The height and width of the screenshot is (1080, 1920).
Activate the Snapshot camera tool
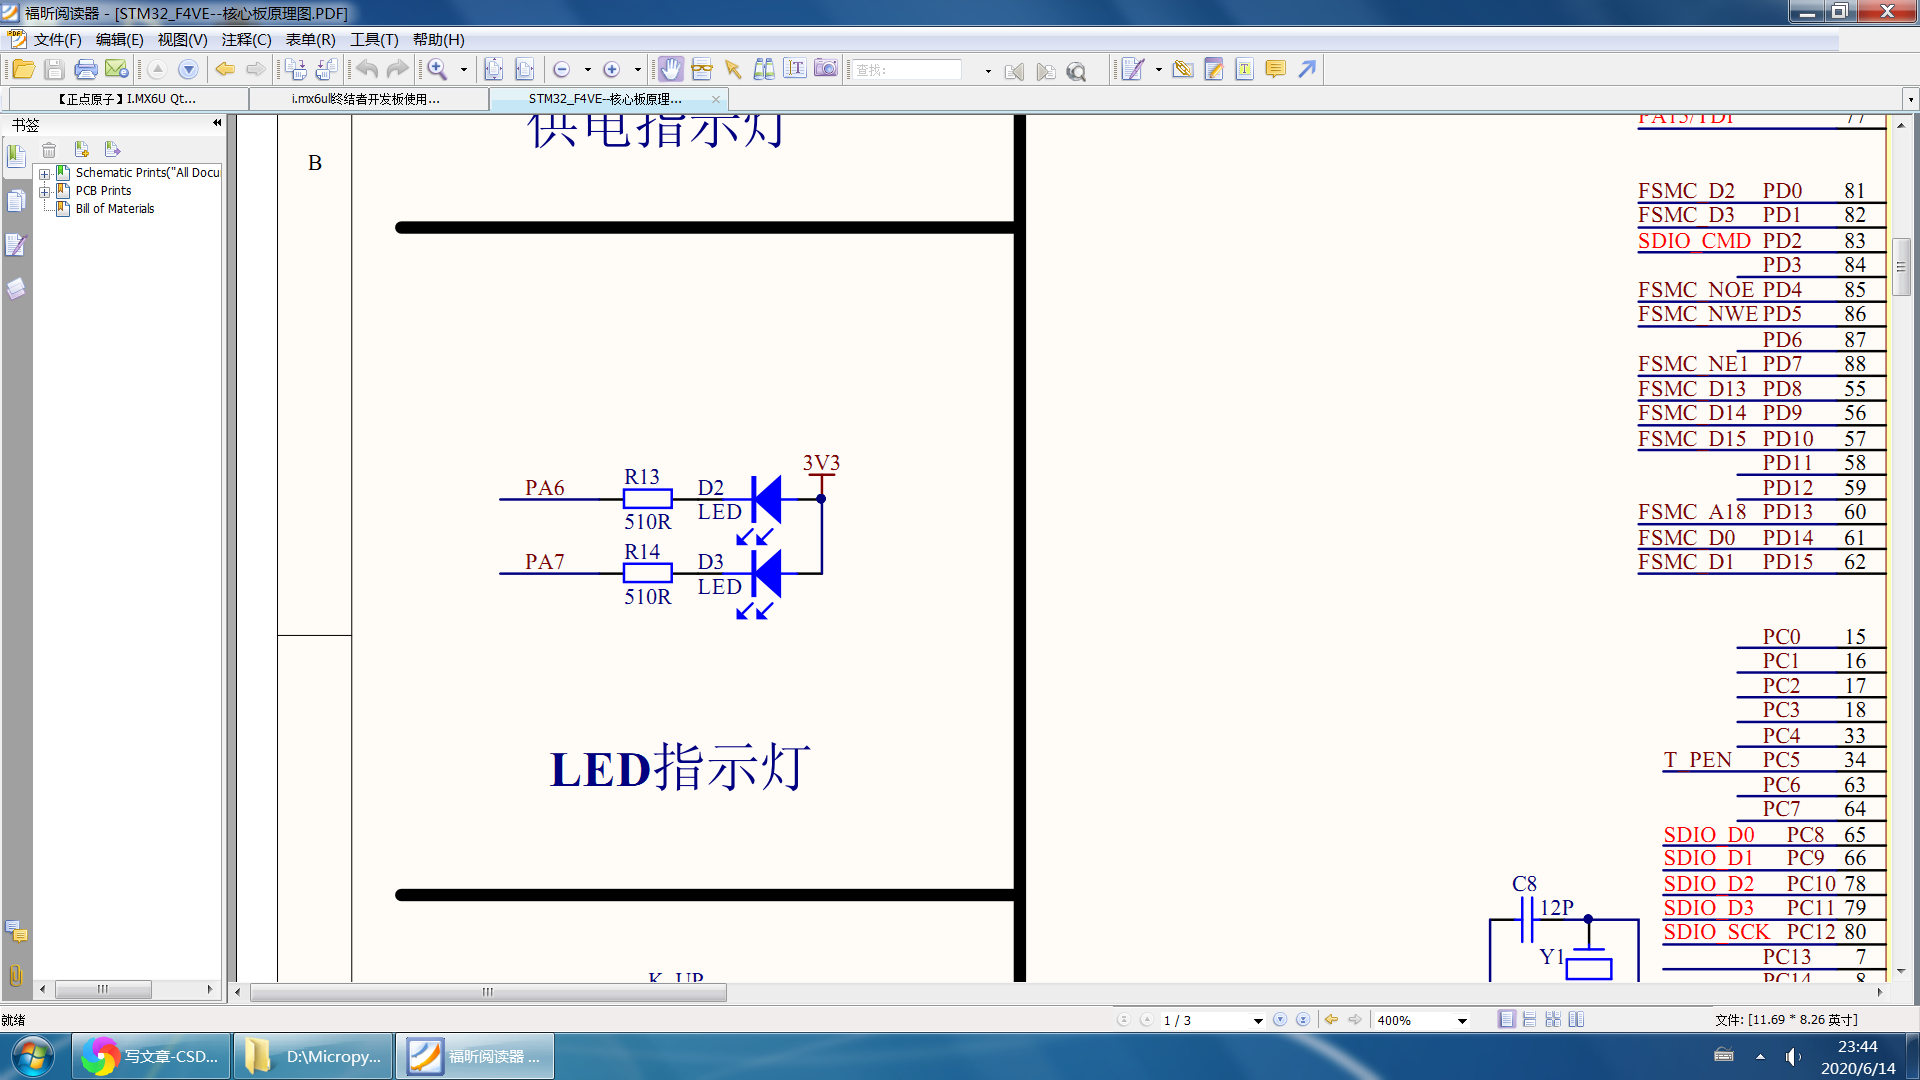[x=826, y=69]
